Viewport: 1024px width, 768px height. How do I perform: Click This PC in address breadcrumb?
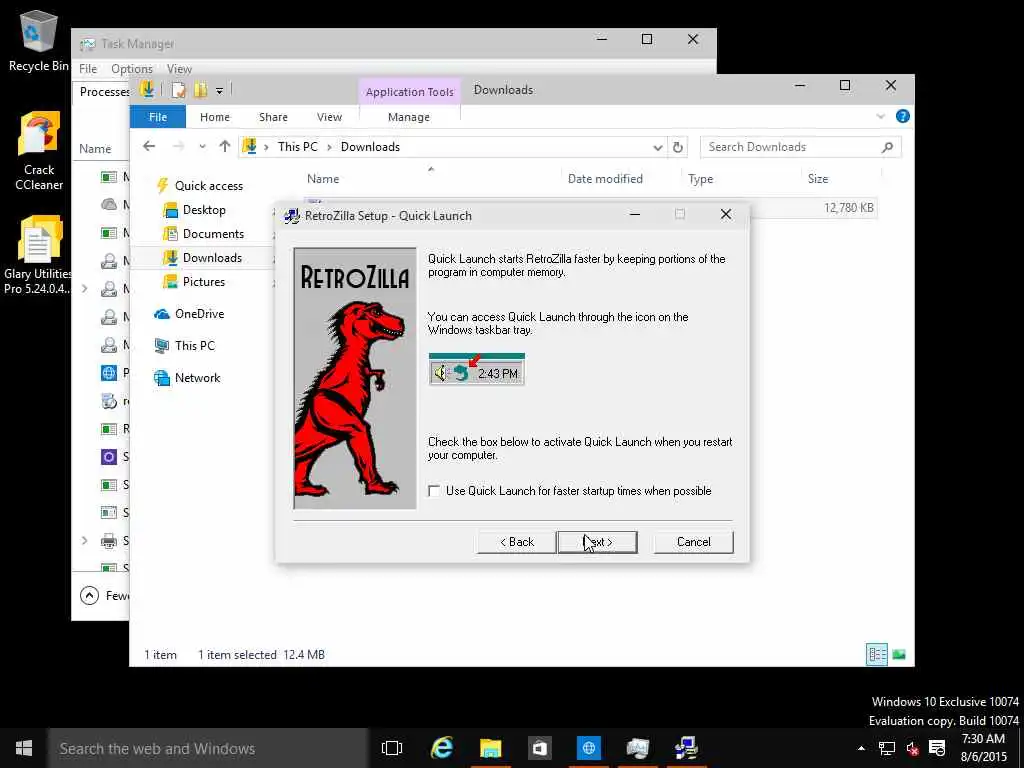(297, 147)
